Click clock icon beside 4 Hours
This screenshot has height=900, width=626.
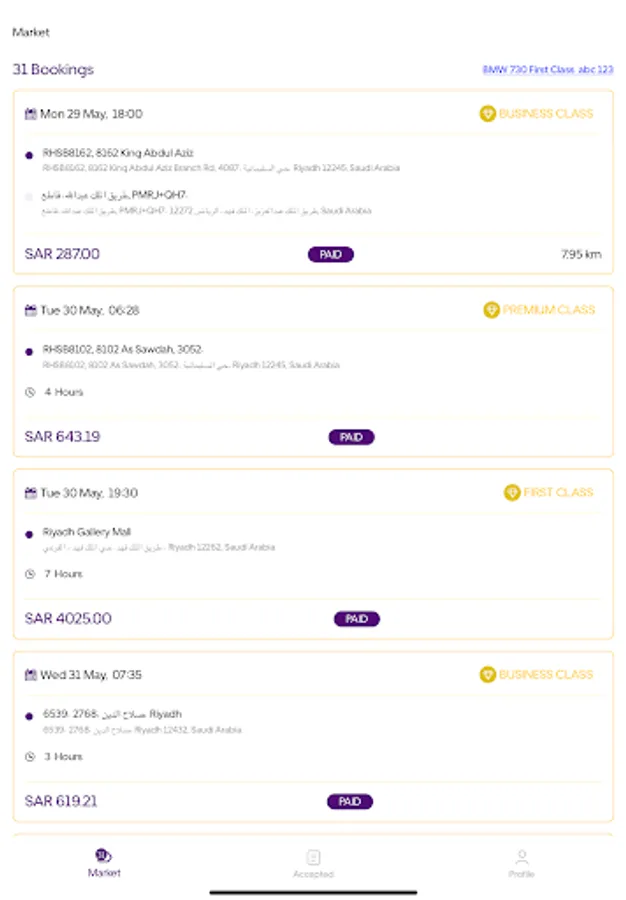click(30, 392)
